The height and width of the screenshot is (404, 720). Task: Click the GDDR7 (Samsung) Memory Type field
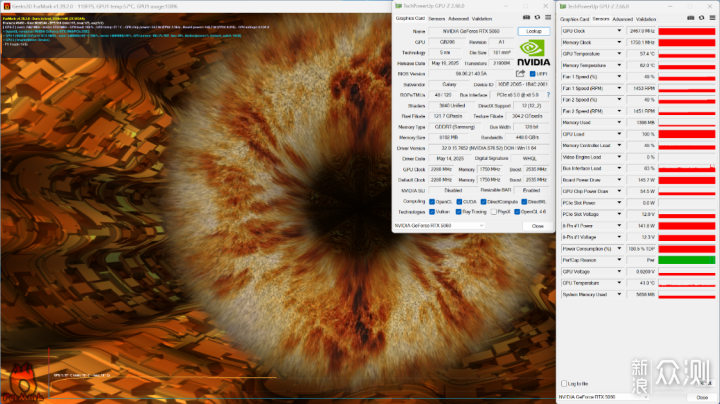coord(455,127)
